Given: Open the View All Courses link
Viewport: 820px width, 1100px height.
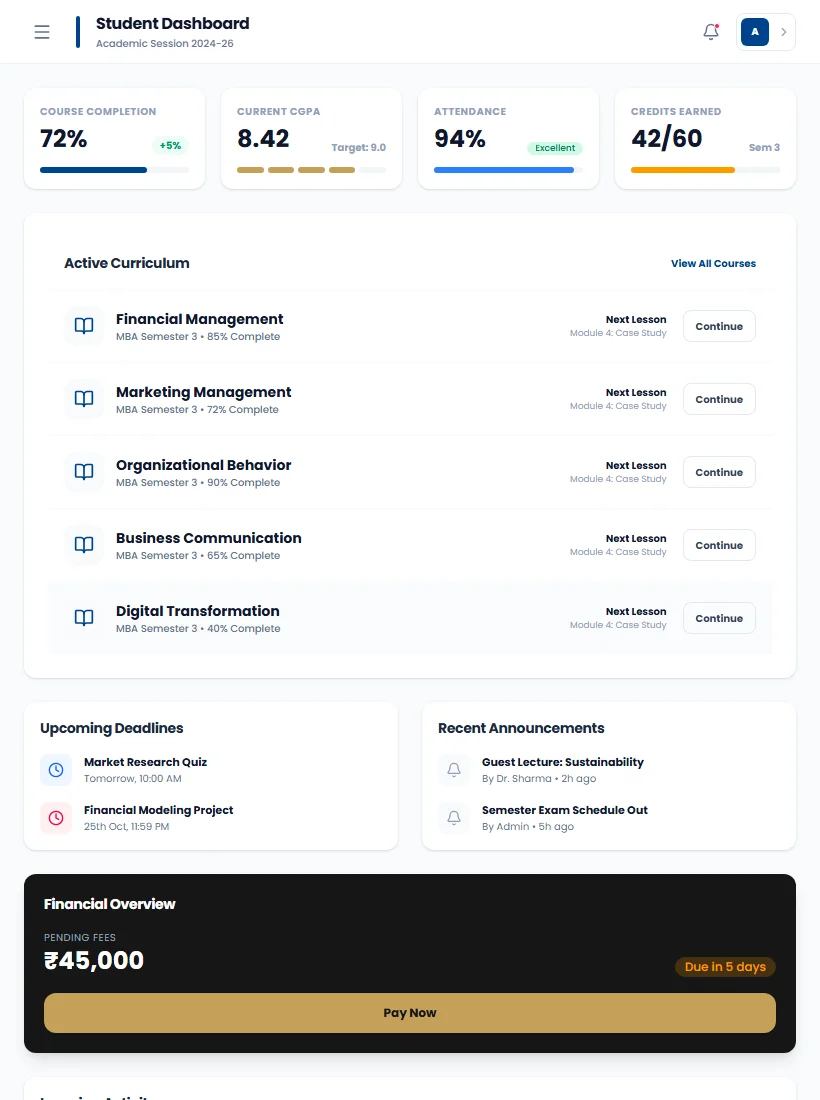Looking at the screenshot, I should 713,263.
